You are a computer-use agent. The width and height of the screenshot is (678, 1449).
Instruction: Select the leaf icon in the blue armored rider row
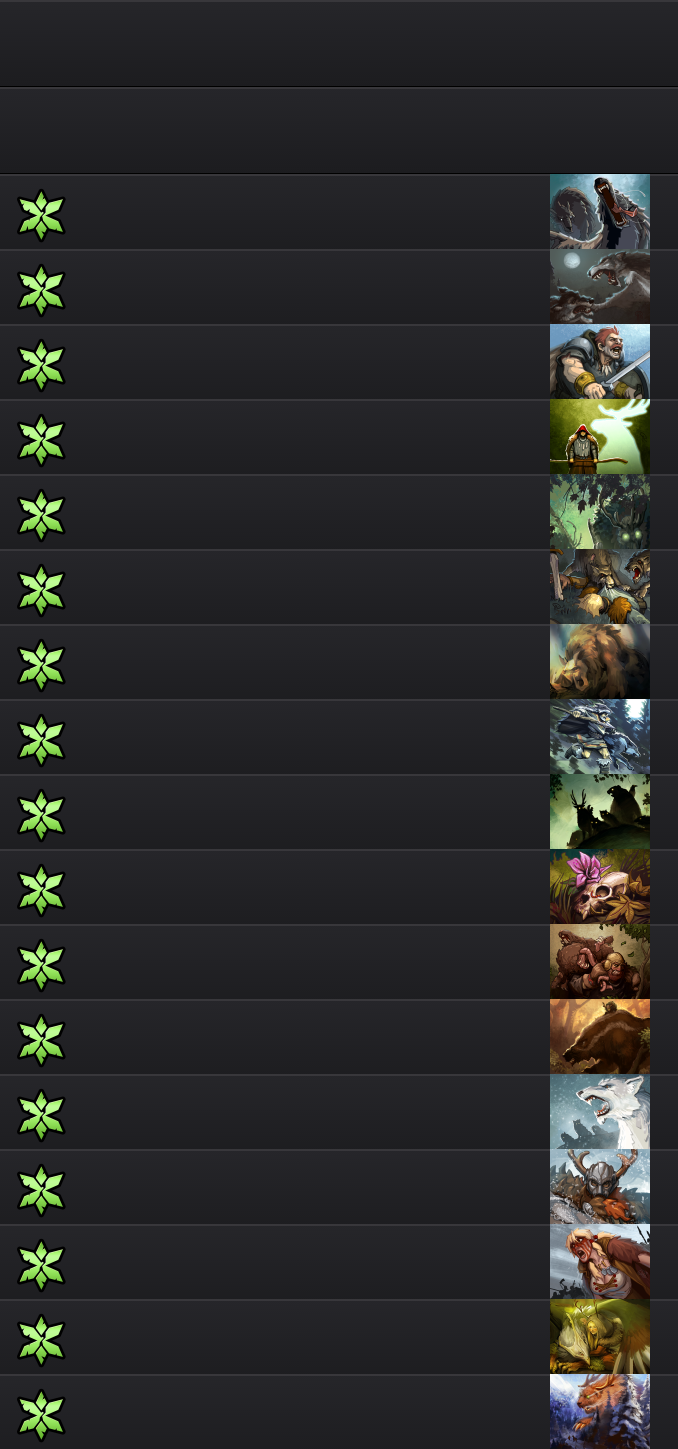(41, 740)
